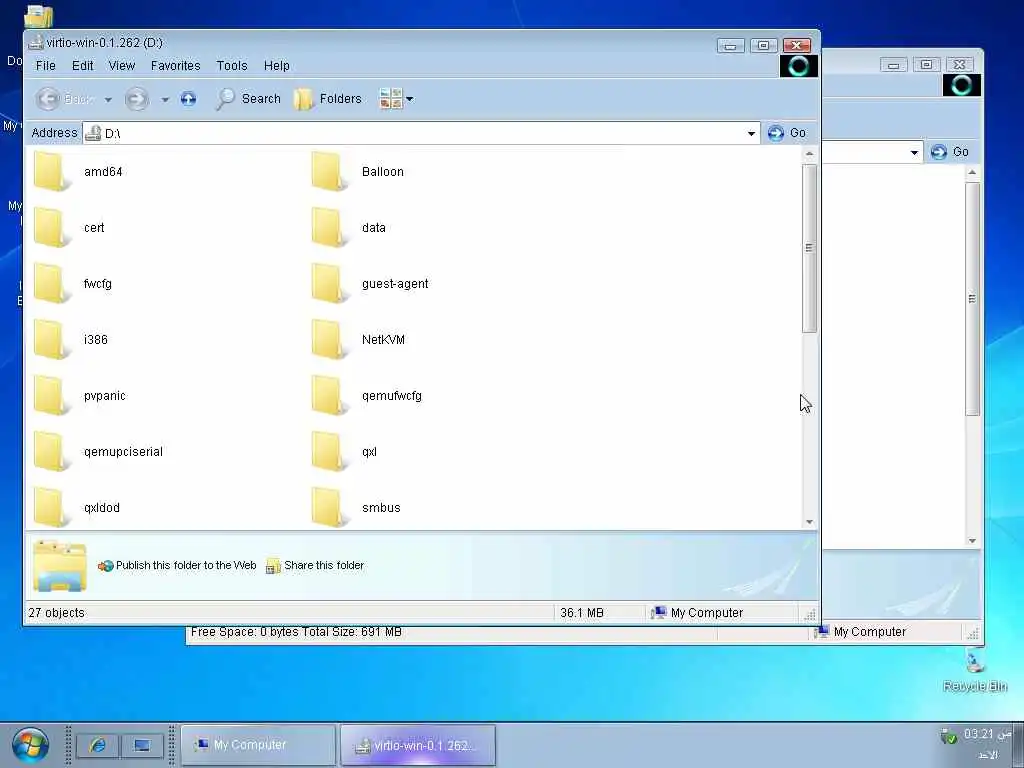
Task: Click the Recycle Bin desktop icon
Action: [974, 670]
